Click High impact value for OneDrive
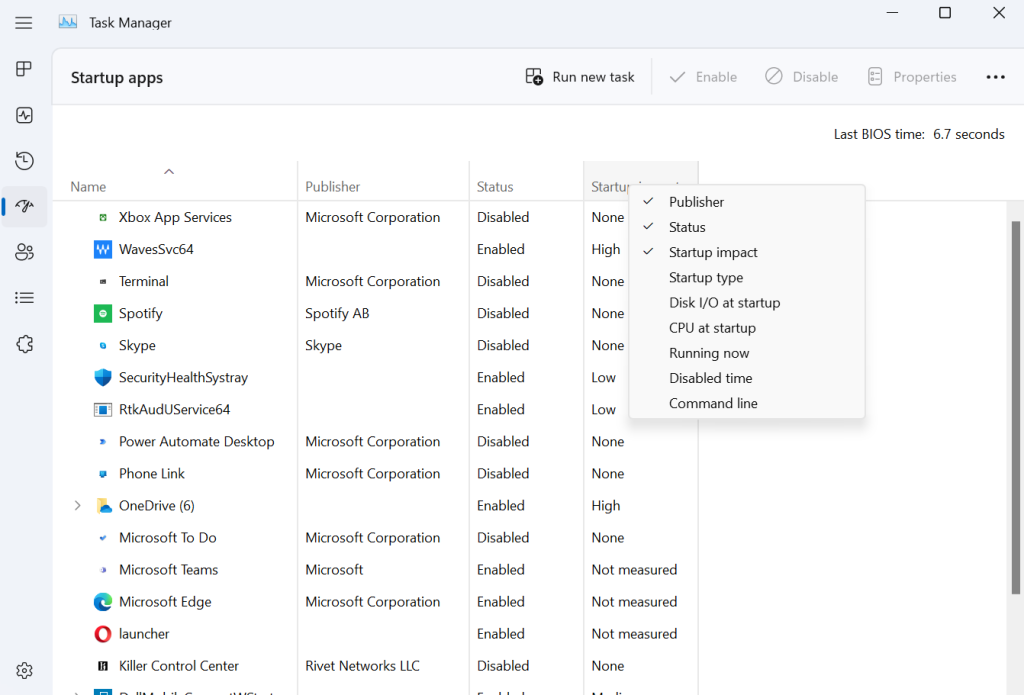The width and height of the screenshot is (1024, 695). [606, 506]
